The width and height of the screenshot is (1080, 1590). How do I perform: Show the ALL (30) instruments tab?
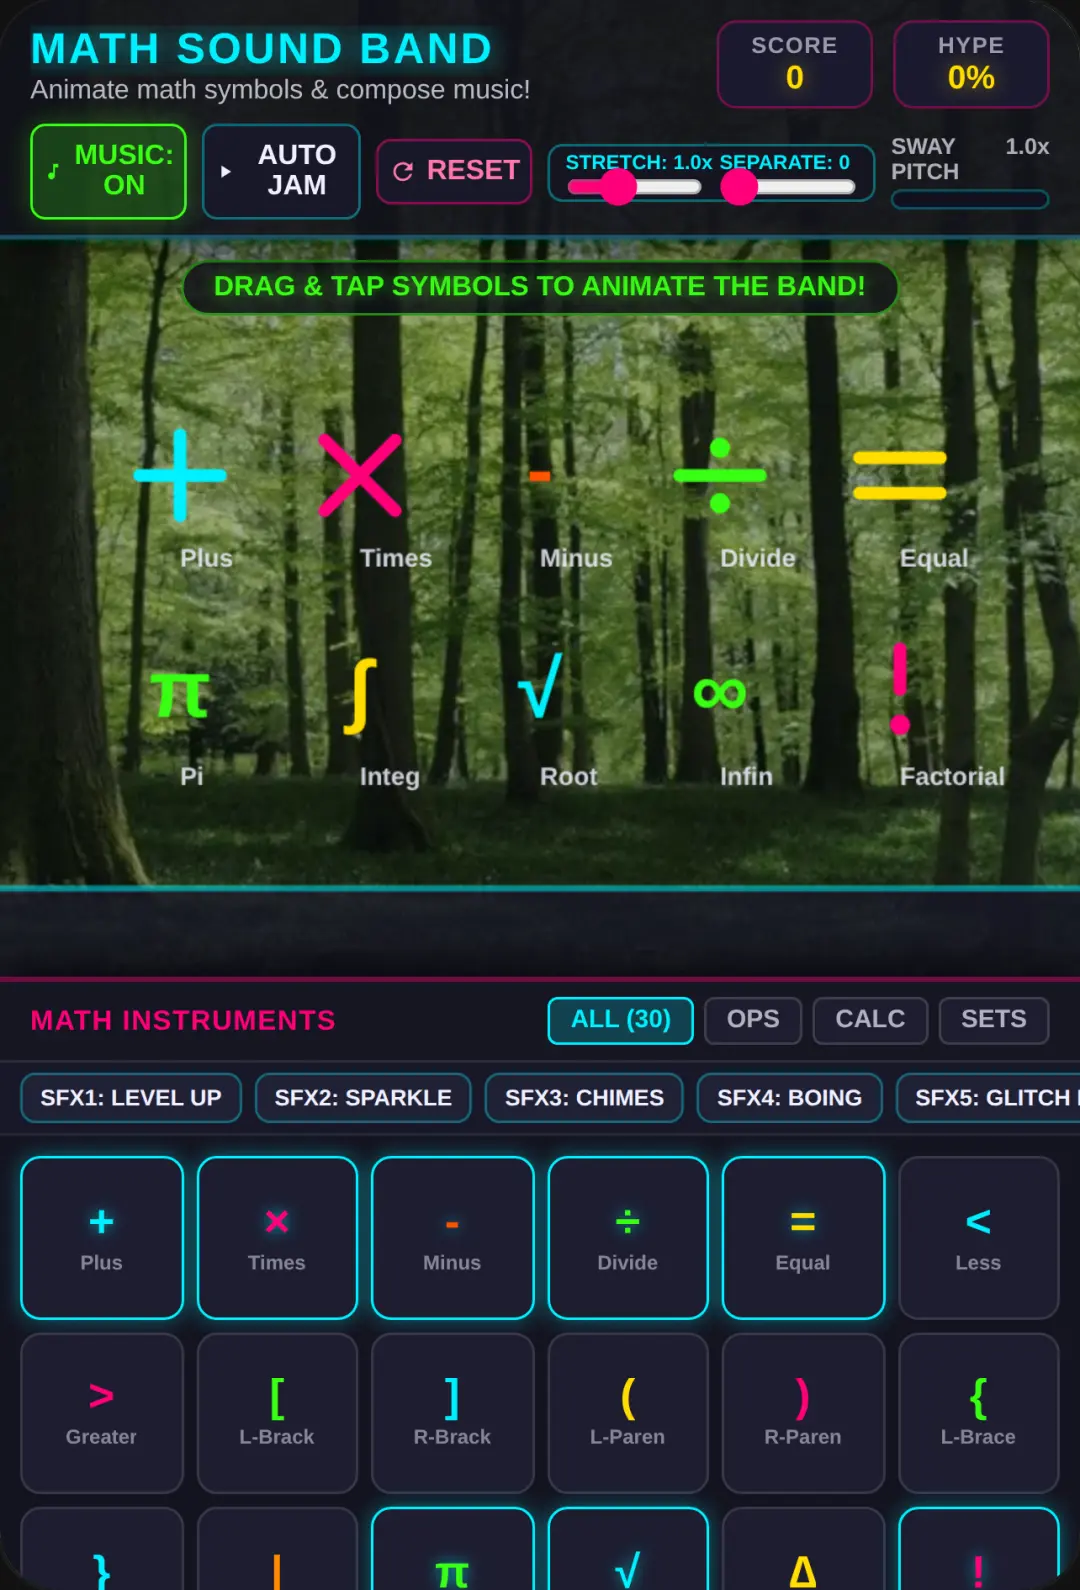tap(620, 1020)
